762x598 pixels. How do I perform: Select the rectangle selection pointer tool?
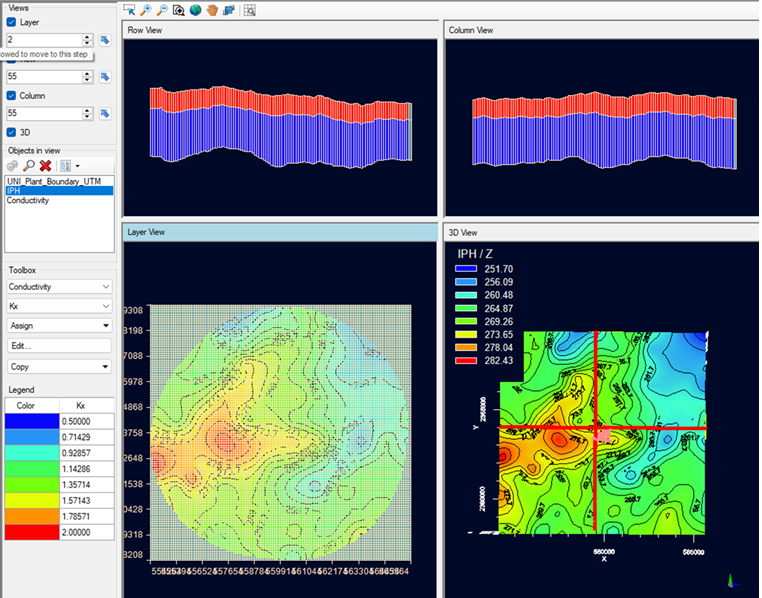pyautogui.click(x=130, y=10)
